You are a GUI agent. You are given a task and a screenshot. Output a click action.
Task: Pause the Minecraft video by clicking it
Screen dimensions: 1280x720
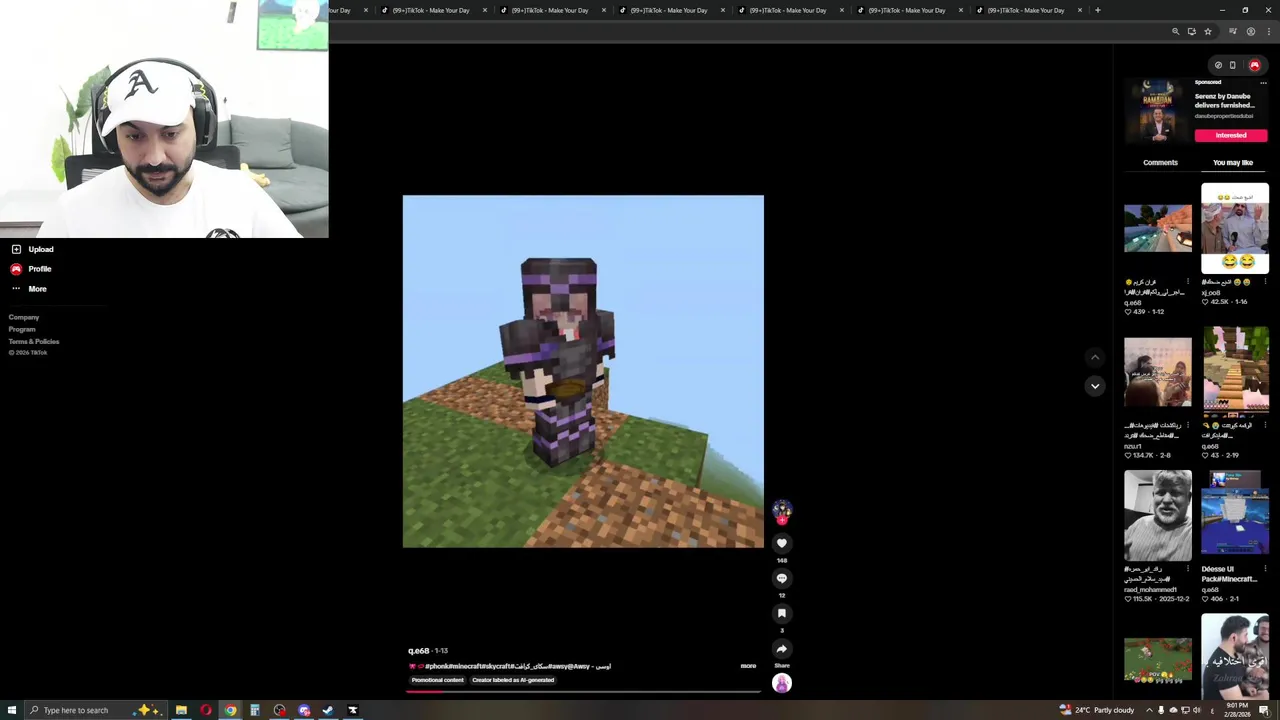coord(583,371)
